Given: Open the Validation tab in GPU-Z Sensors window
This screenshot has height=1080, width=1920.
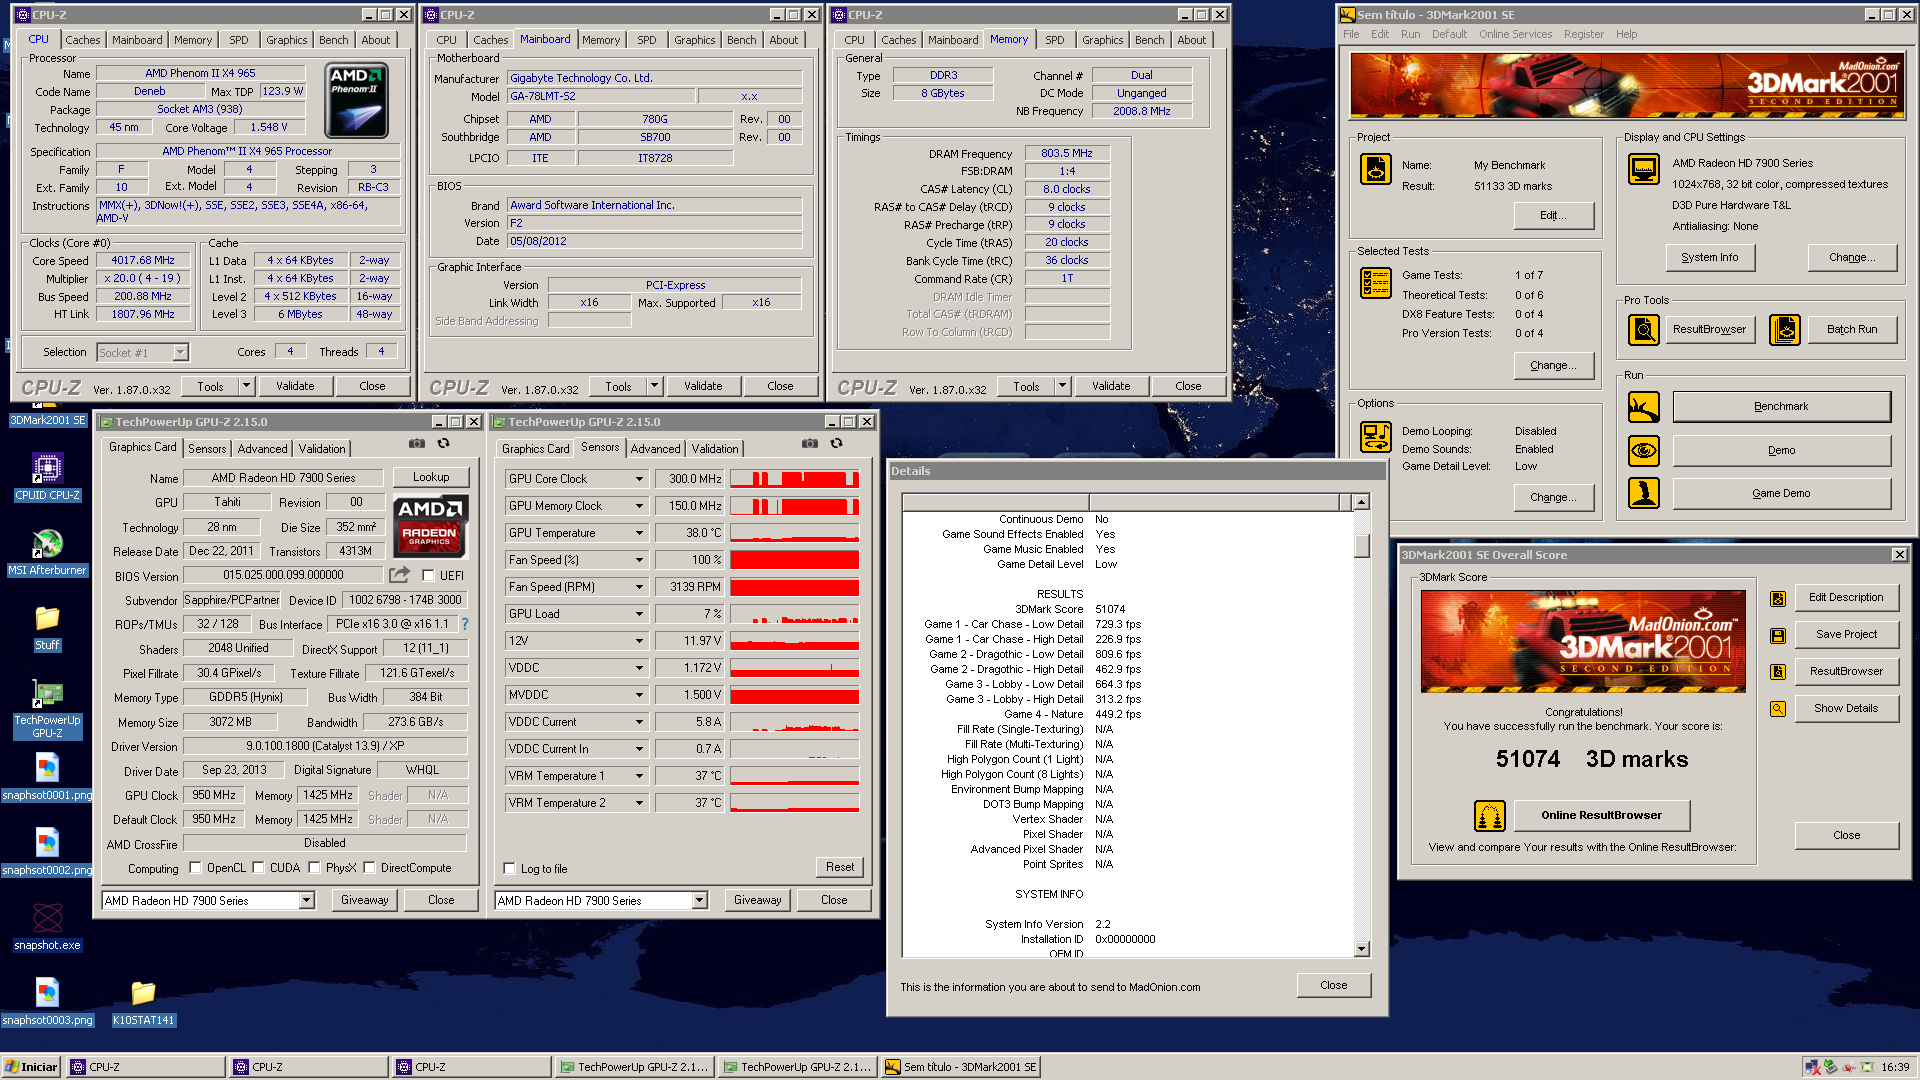Looking at the screenshot, I should (715, 449).
